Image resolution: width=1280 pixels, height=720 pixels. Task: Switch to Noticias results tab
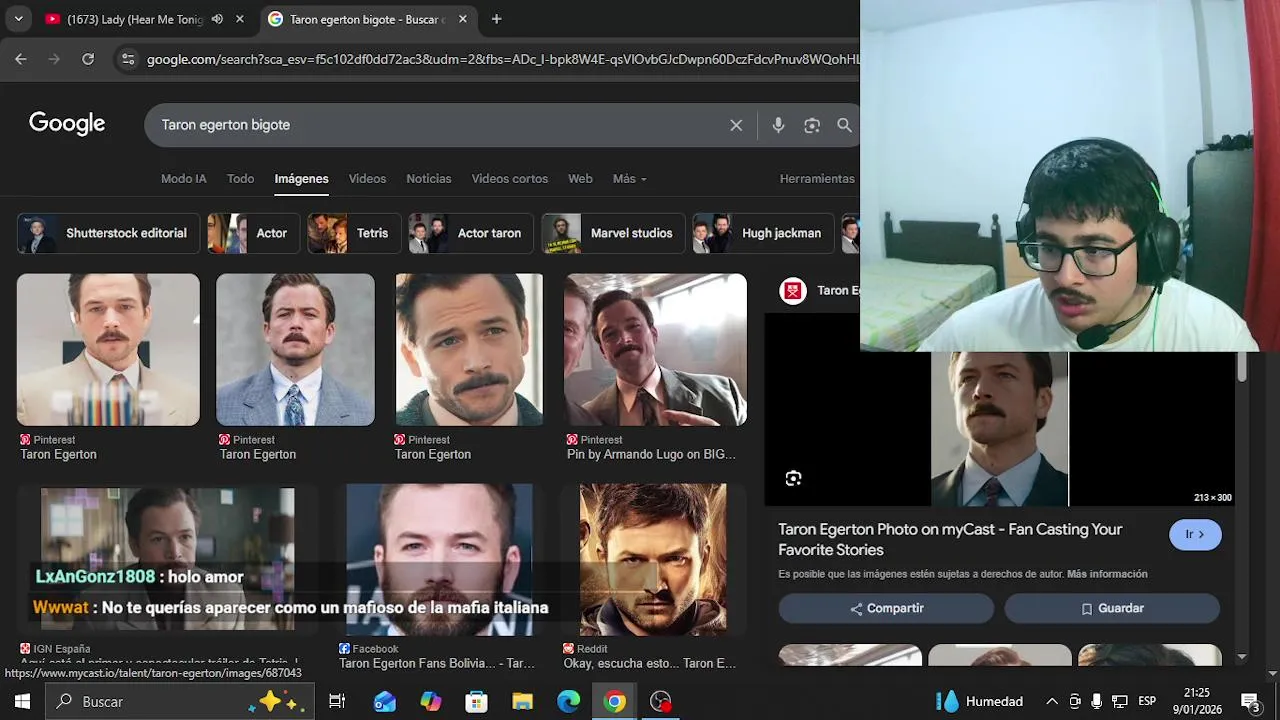(x=428, y=178)
